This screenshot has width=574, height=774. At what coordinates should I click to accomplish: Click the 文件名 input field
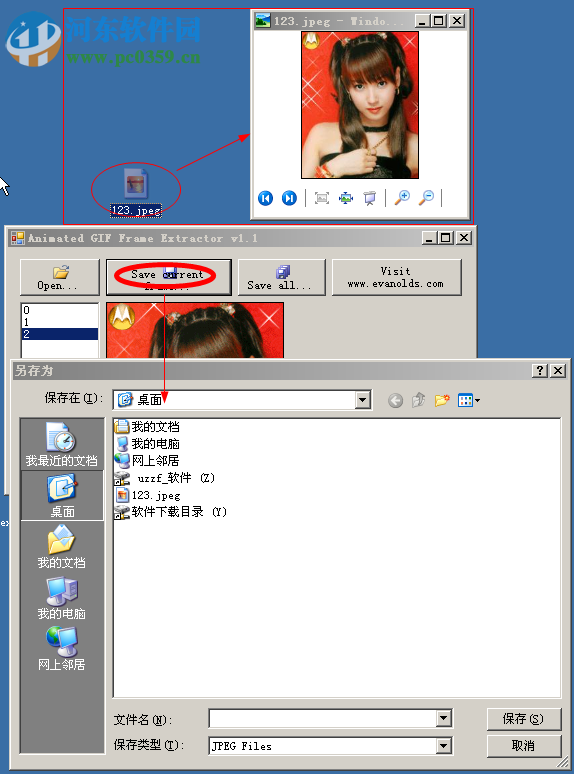point(323,719)
